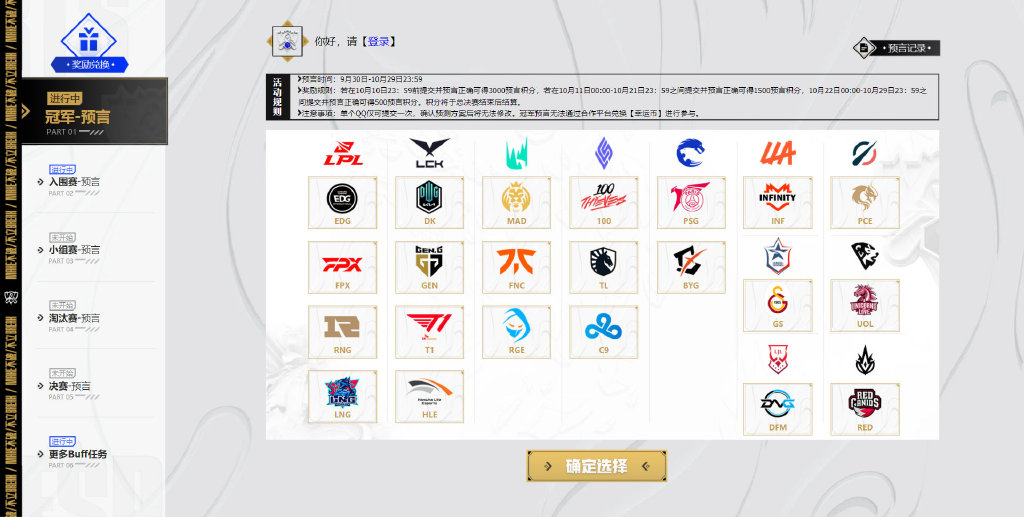1024x517 pixels.
Task: Pick HLE team card
Action: pyautogui.click(x=429, y=396)
